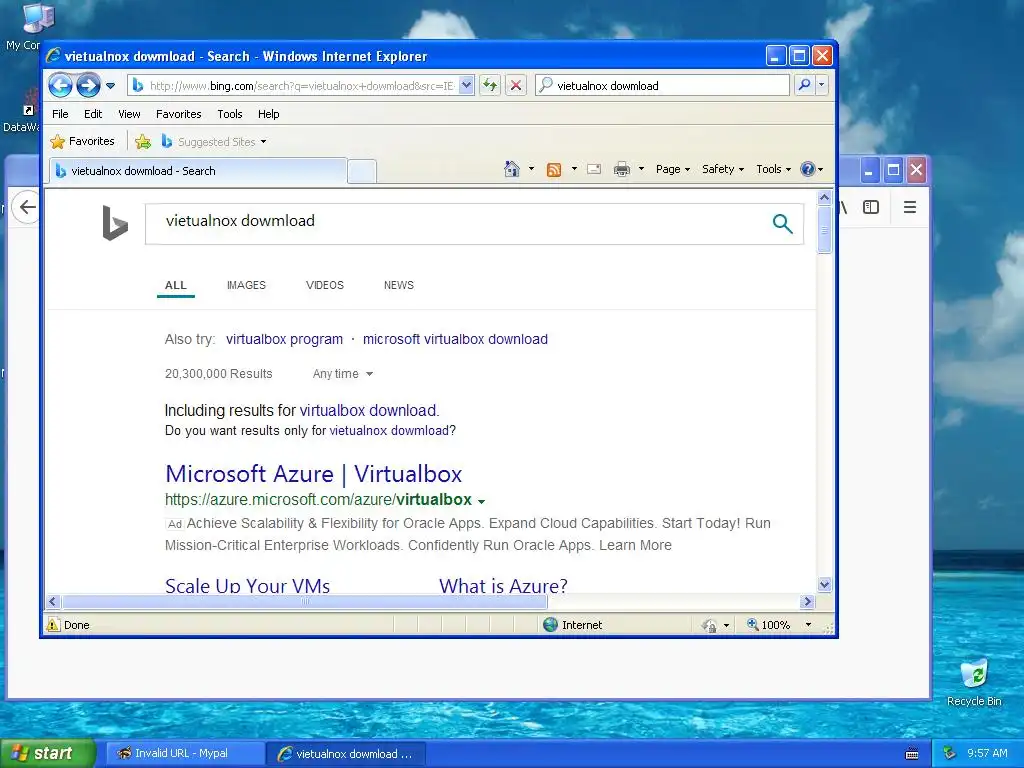Click Bing search magnifier icon
The width and height of the screenshot is (1024, 768).
tap(782, 223)
